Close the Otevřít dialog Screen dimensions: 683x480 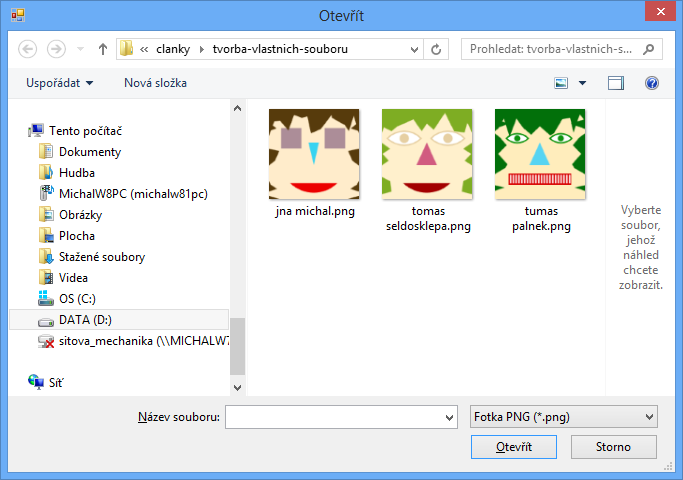(661, 11)
